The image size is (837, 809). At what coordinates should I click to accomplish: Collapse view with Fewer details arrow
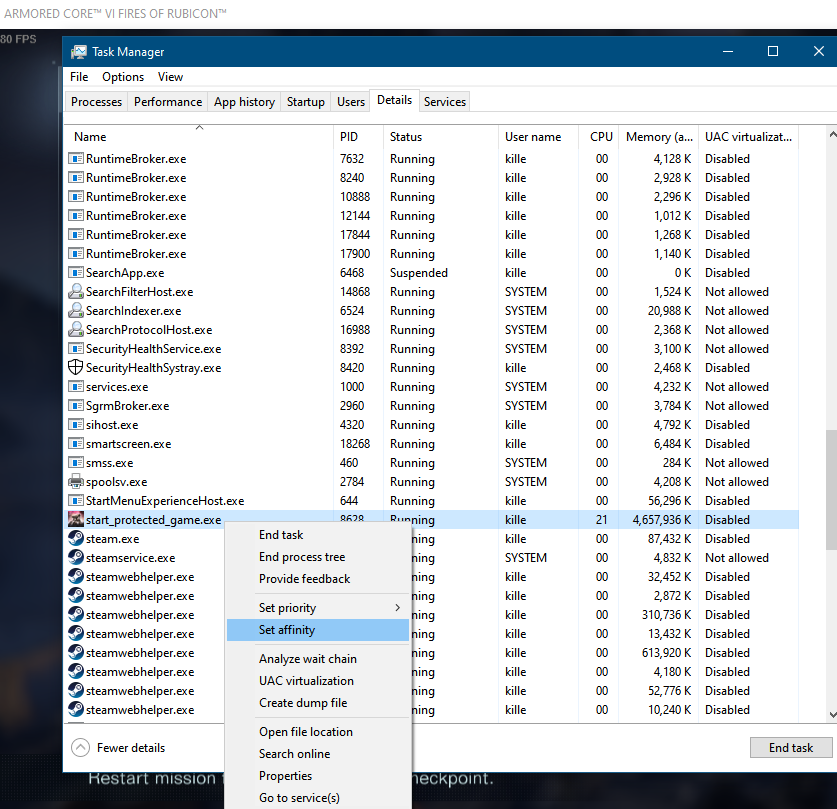coord(80,748)
